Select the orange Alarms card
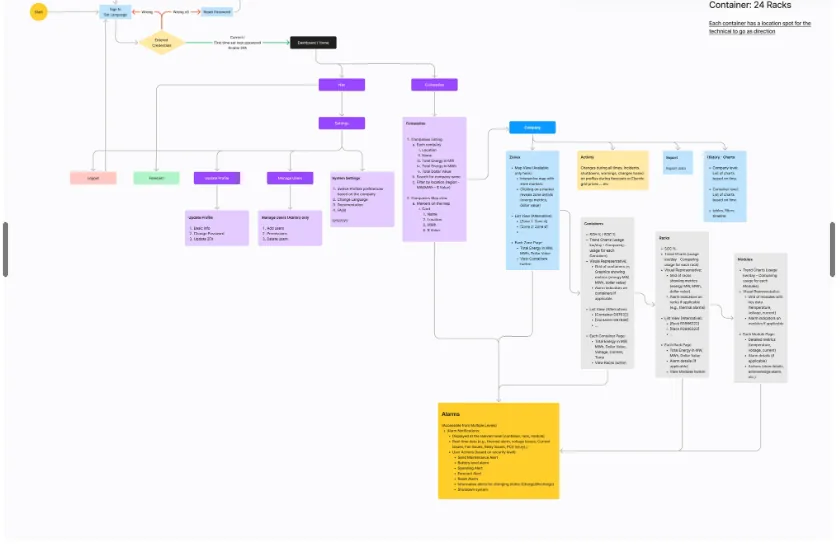Viewport: 840px width, 545px height. 499,451
